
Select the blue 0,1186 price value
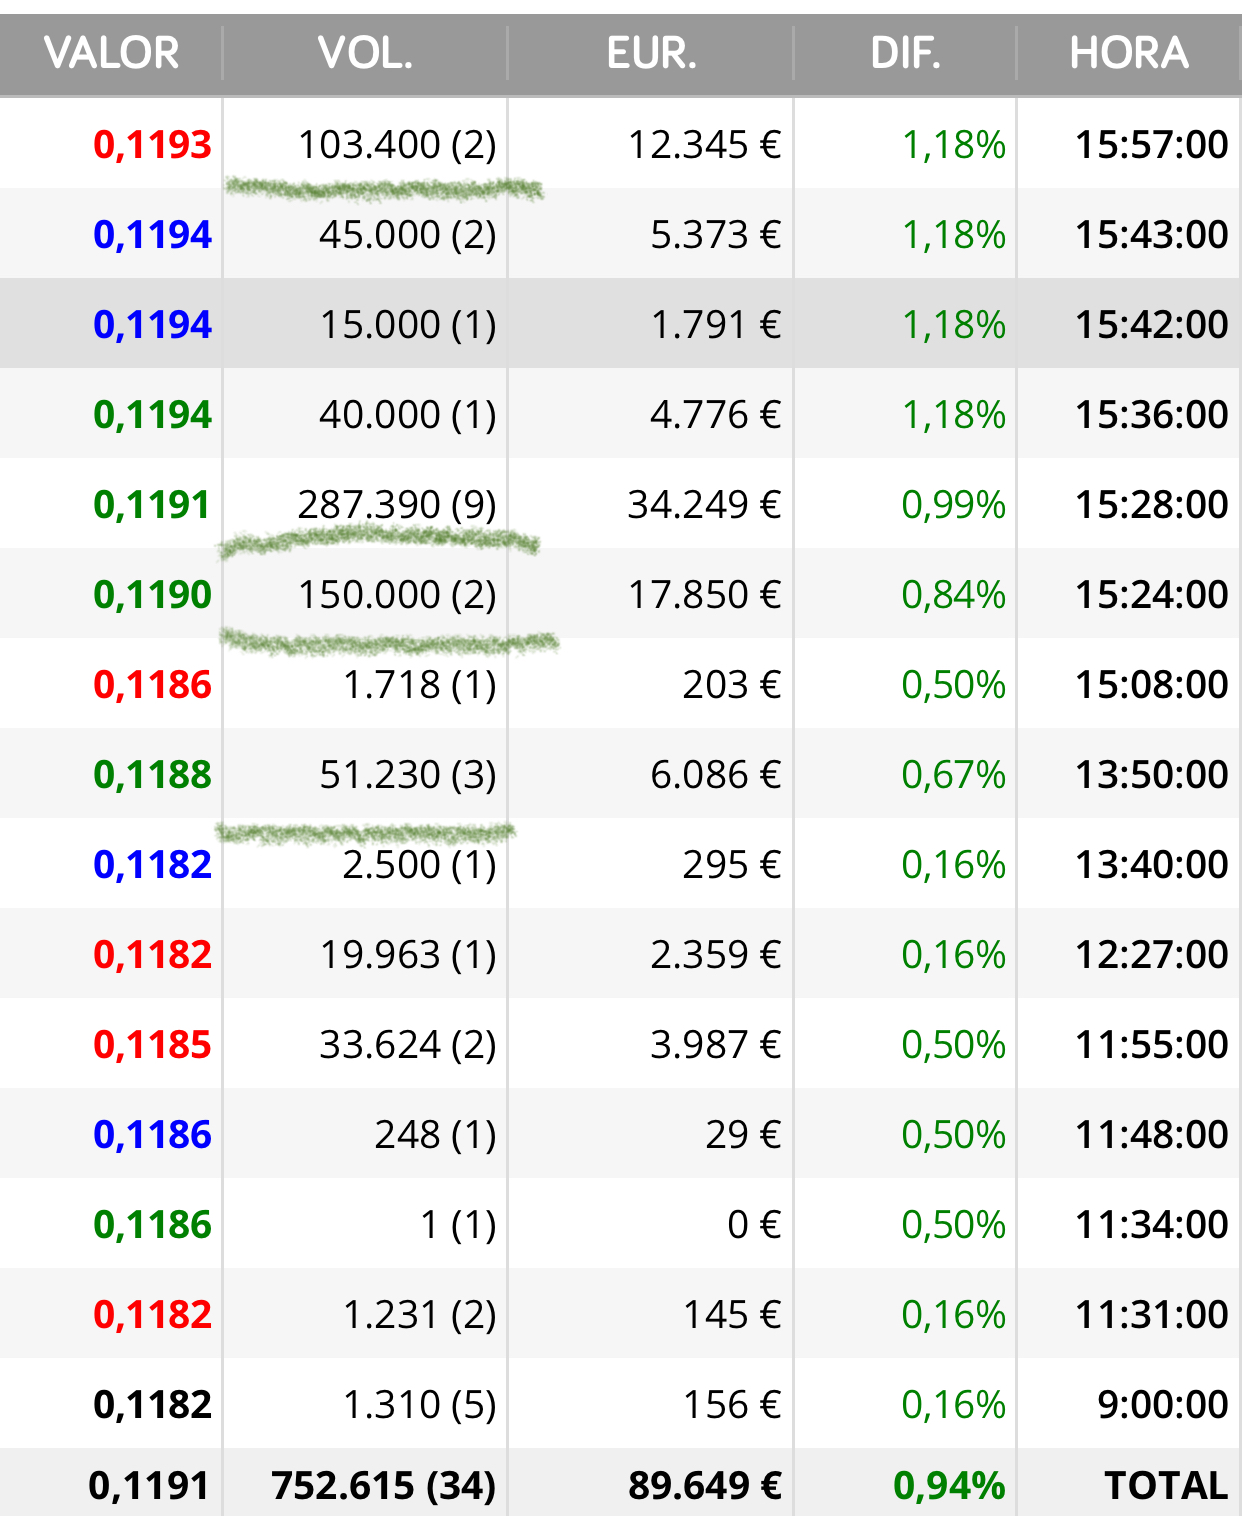152,1135
